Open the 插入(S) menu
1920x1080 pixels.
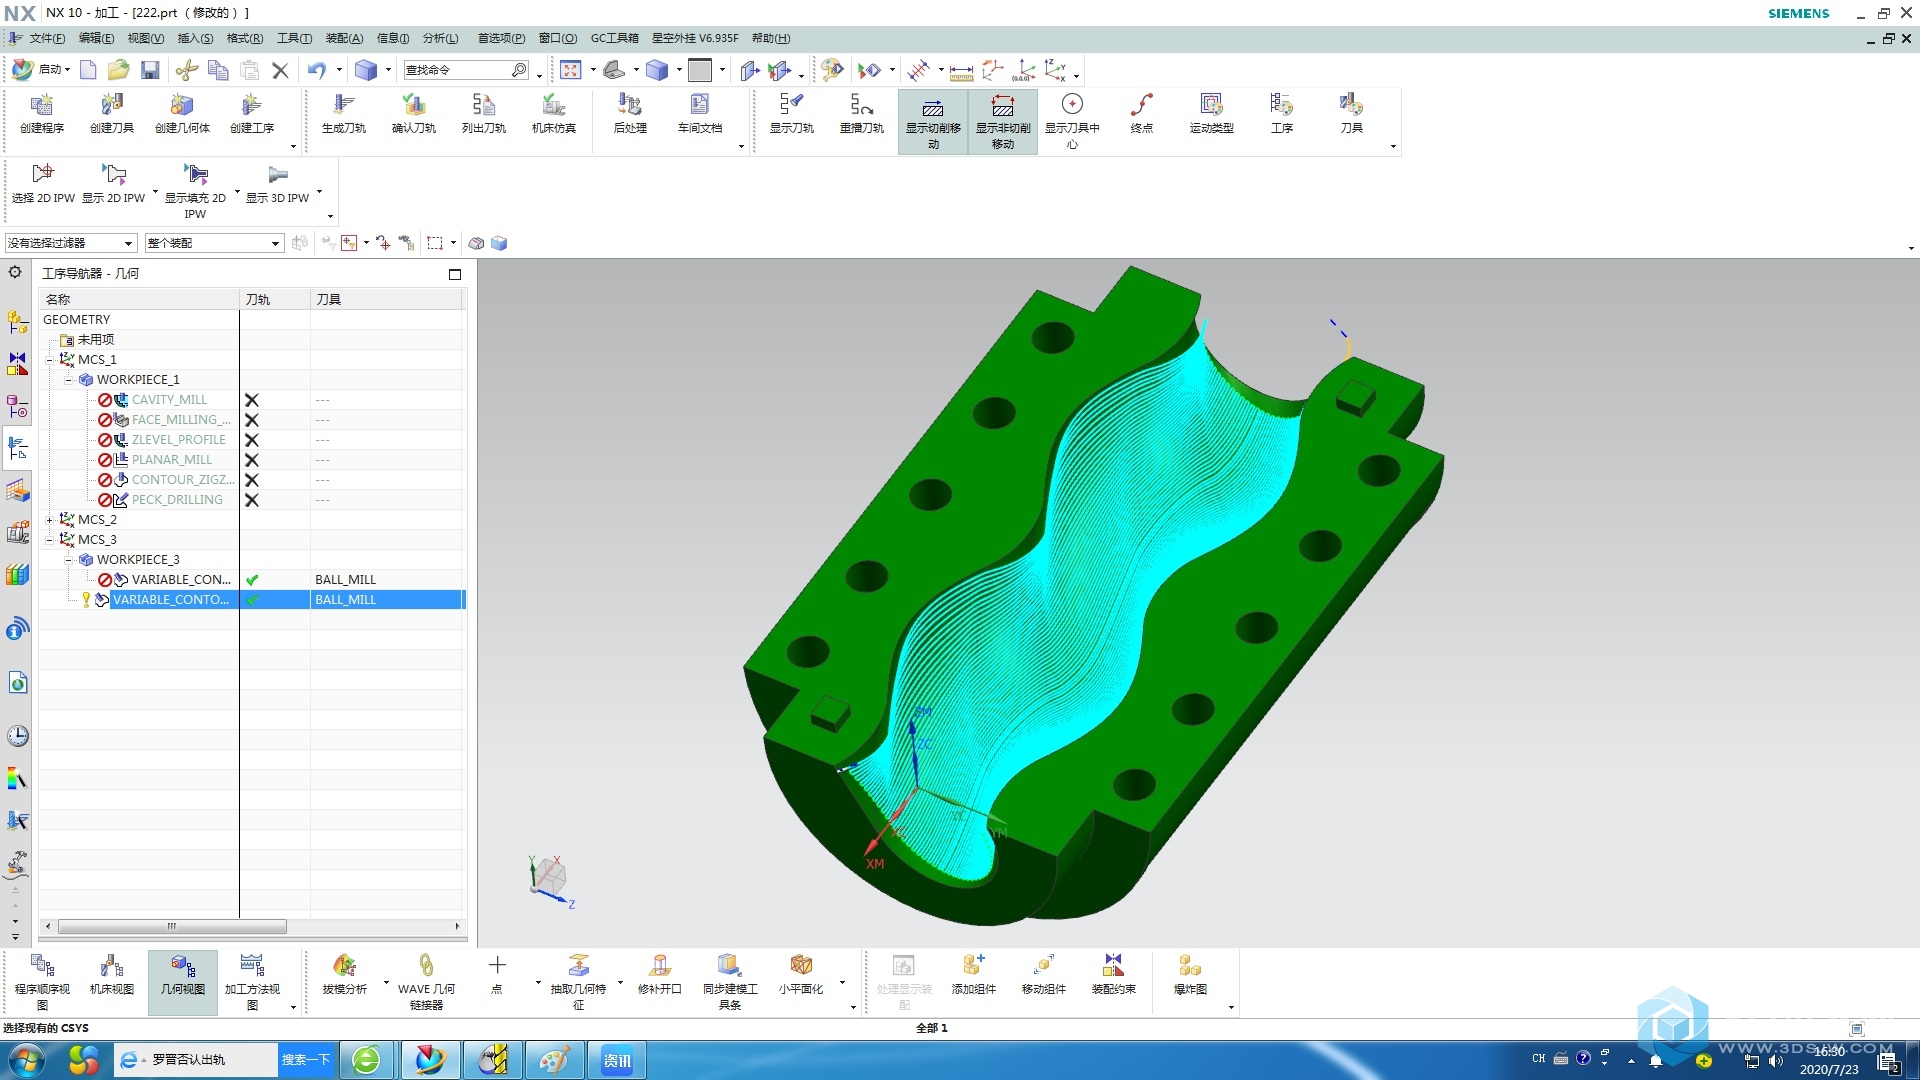click(x=195, y=38)
